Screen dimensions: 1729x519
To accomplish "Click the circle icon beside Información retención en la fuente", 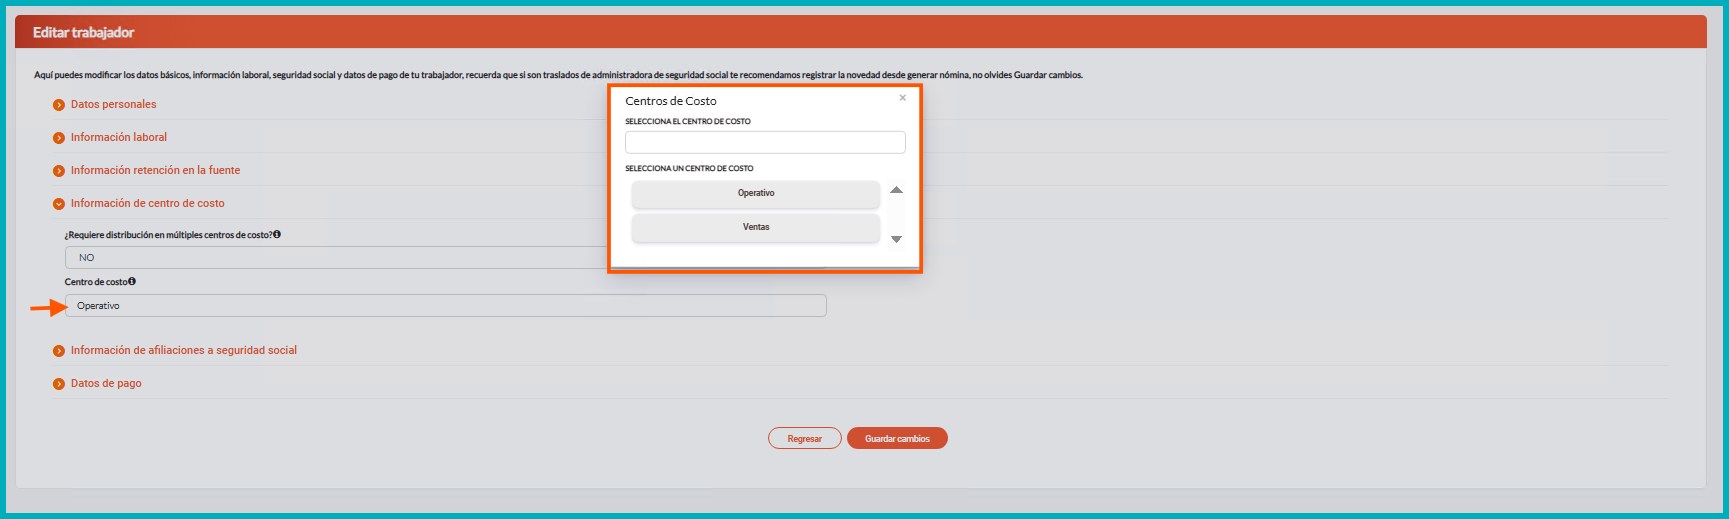I will pos(59,171).
